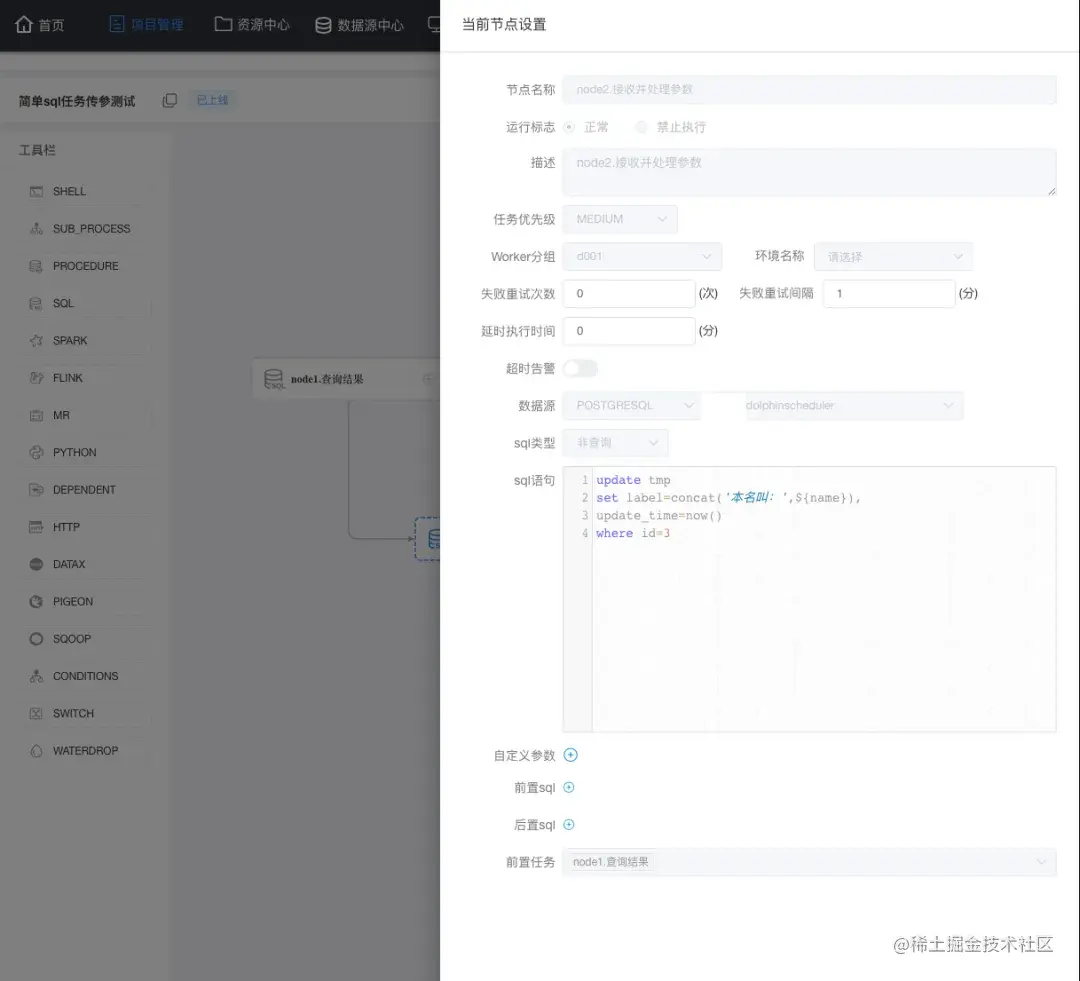Image resolution: width=1080 pixels, height=981 pixels.
Task: Pick the SPARK task icon
Action: [x=37, y=340]
